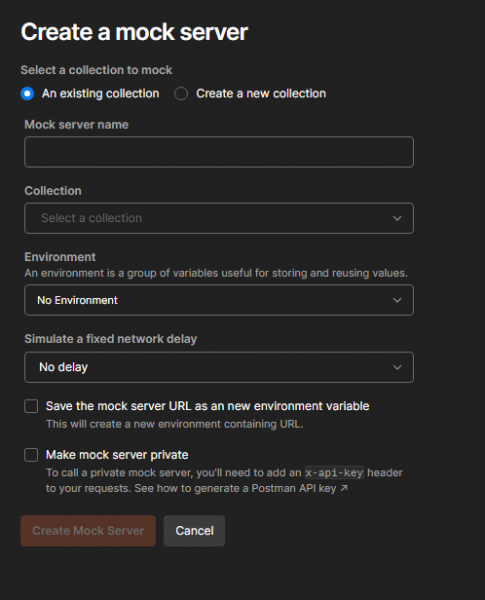The image size is (485, 600).
Task: Click the Environment heading label
Action: pos(60,257)
